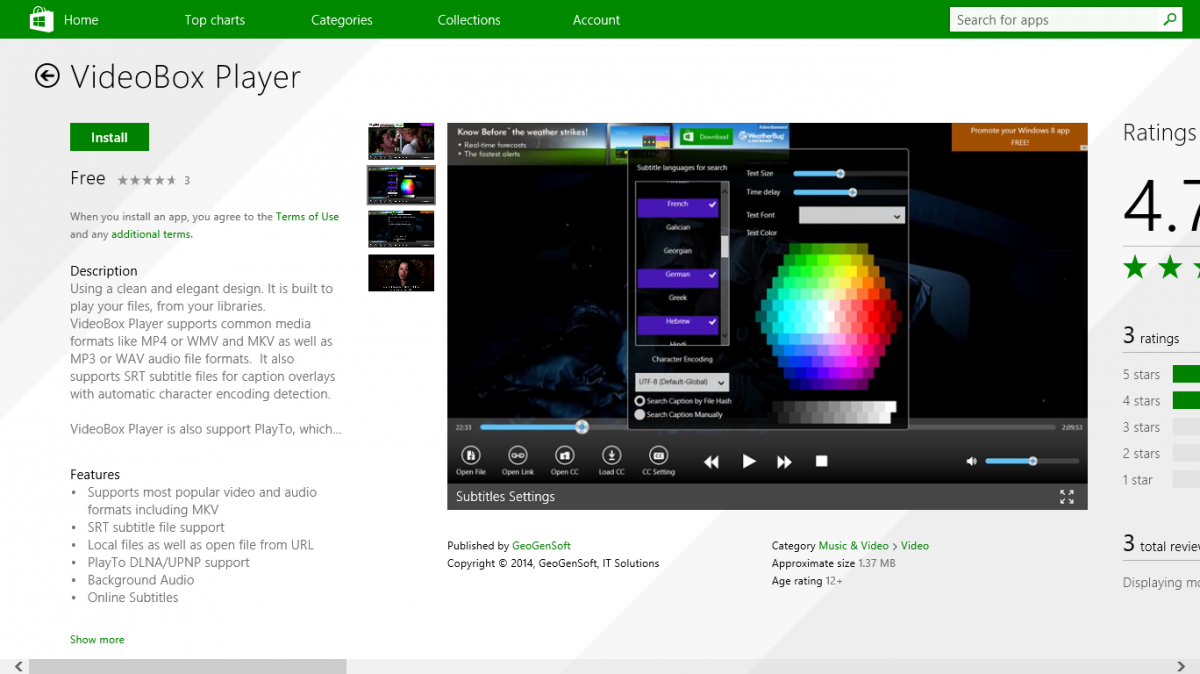Click the volume slider handle
The height and width of the screenshot is (674, 1200).
coord(1033,461)
